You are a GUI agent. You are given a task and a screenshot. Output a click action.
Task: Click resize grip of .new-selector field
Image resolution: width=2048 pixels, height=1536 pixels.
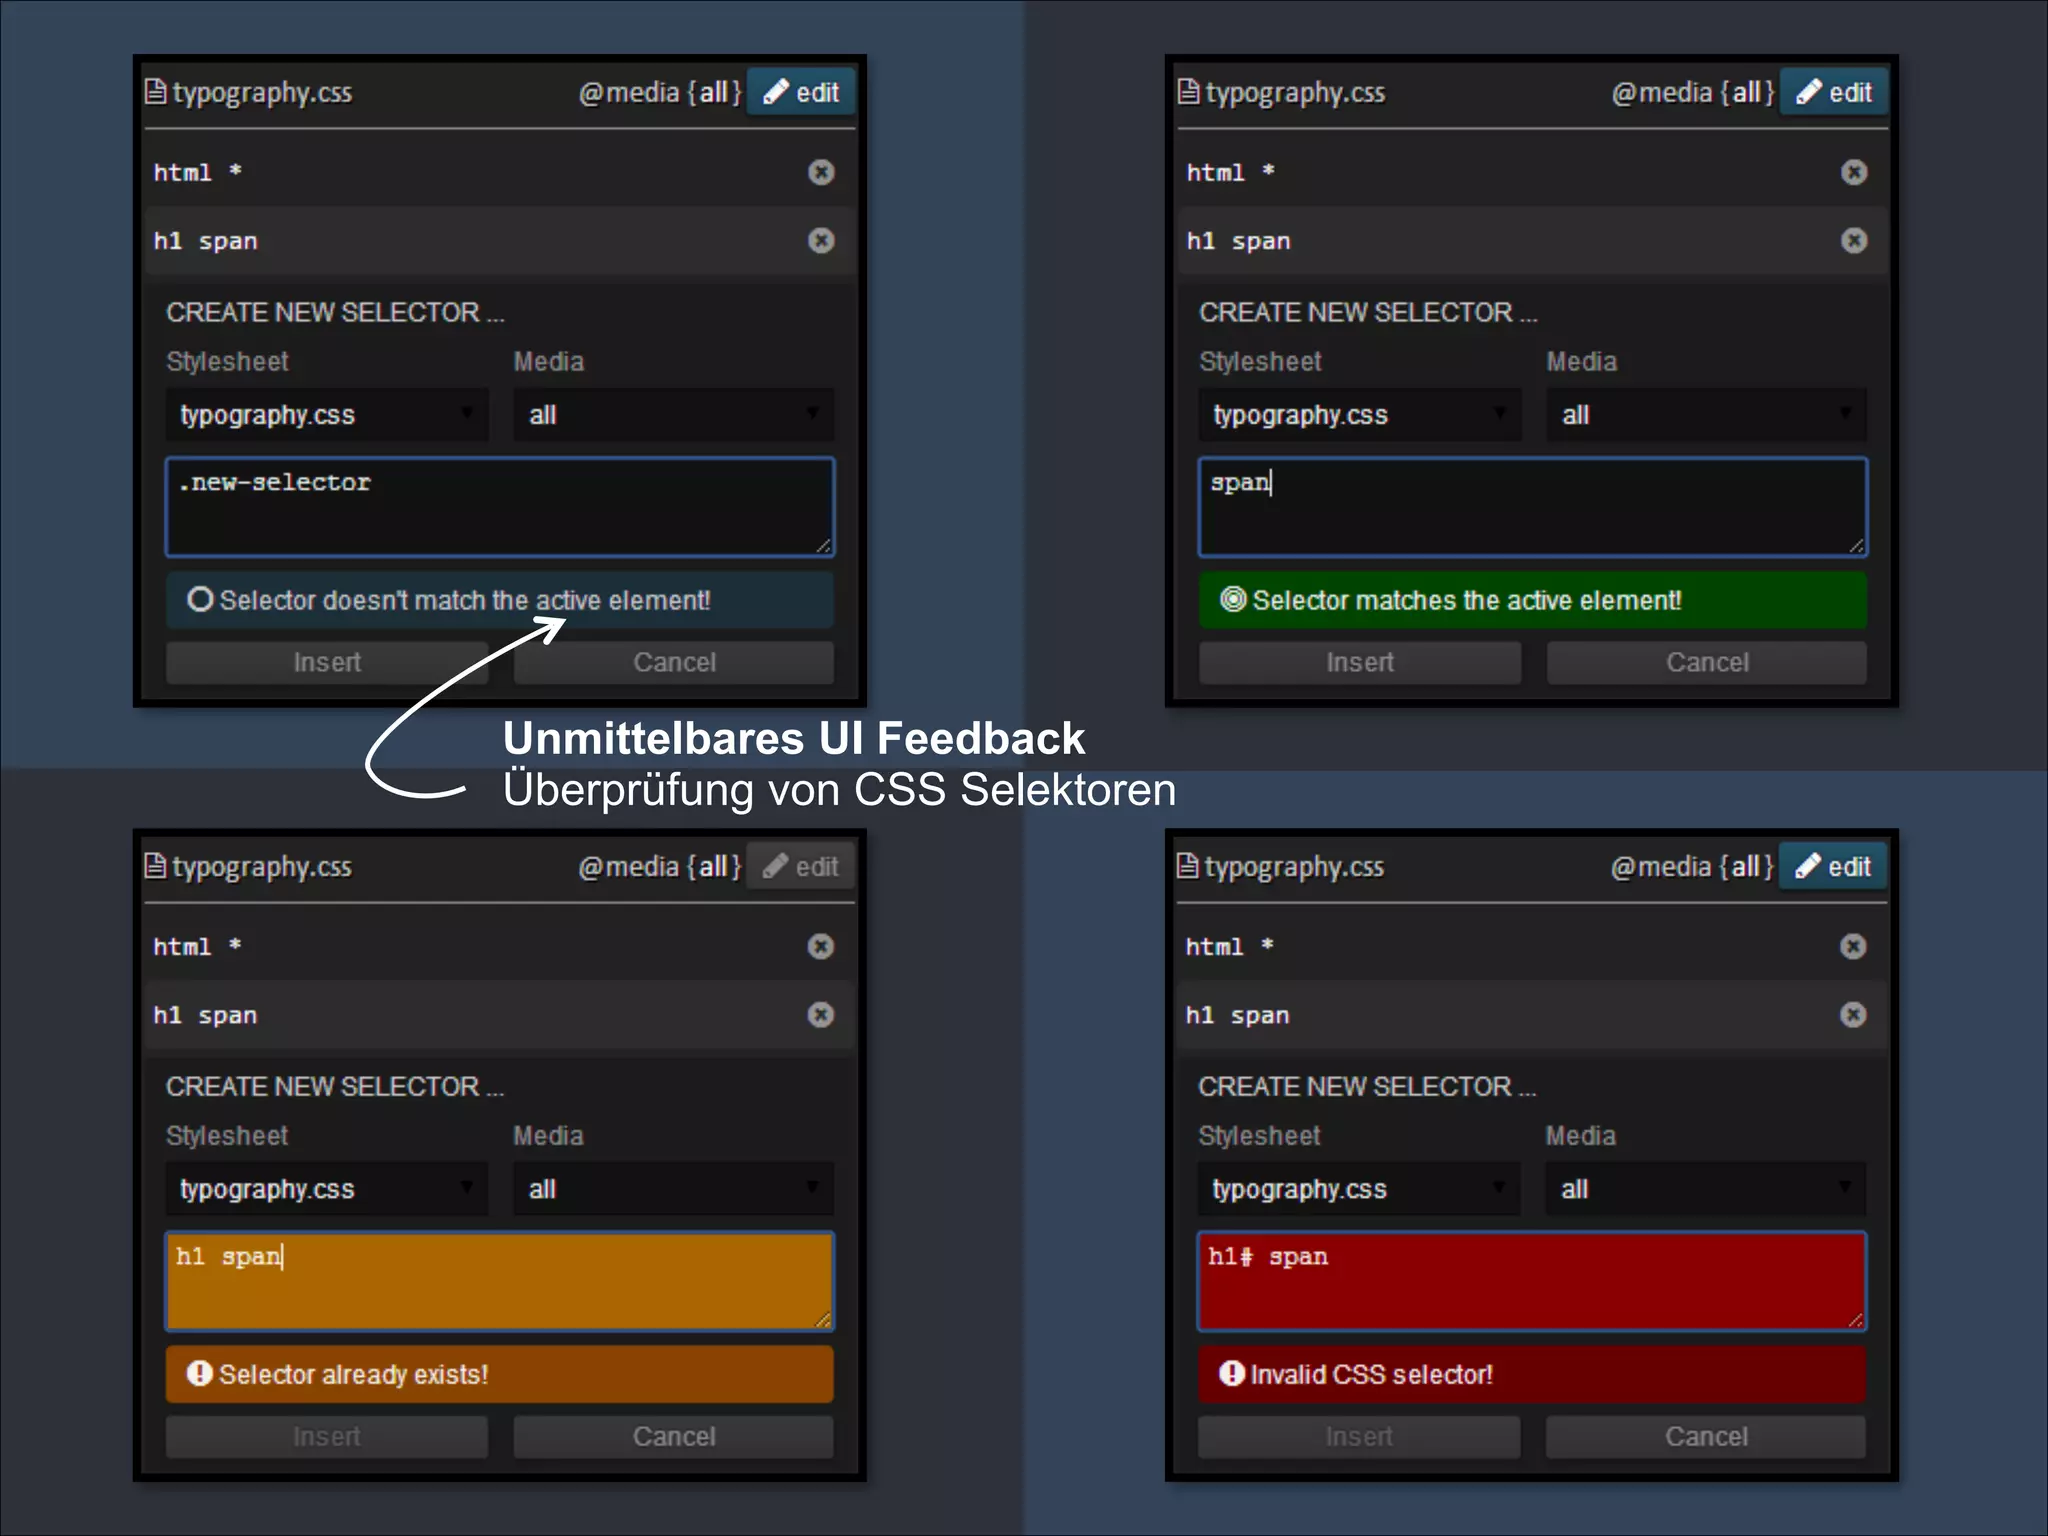tap(823, 545)
